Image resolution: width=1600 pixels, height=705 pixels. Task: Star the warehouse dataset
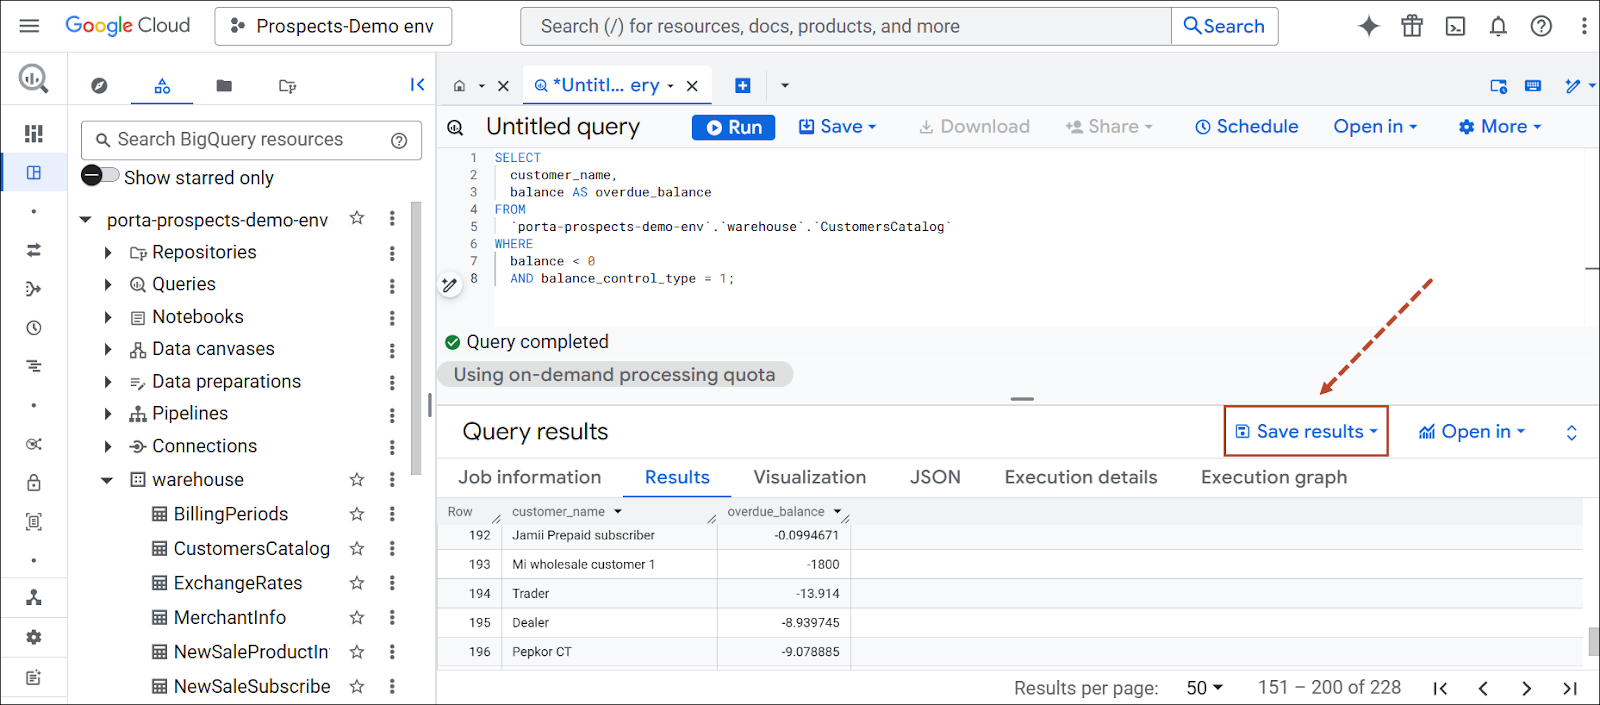click(356, 480)
